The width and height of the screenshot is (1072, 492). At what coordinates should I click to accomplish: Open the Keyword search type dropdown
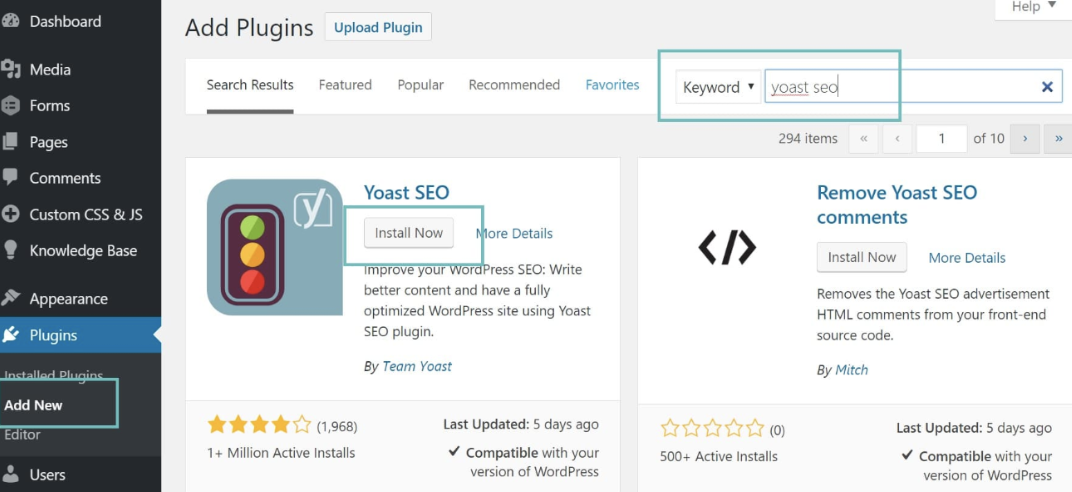click(x=717, y=87)
